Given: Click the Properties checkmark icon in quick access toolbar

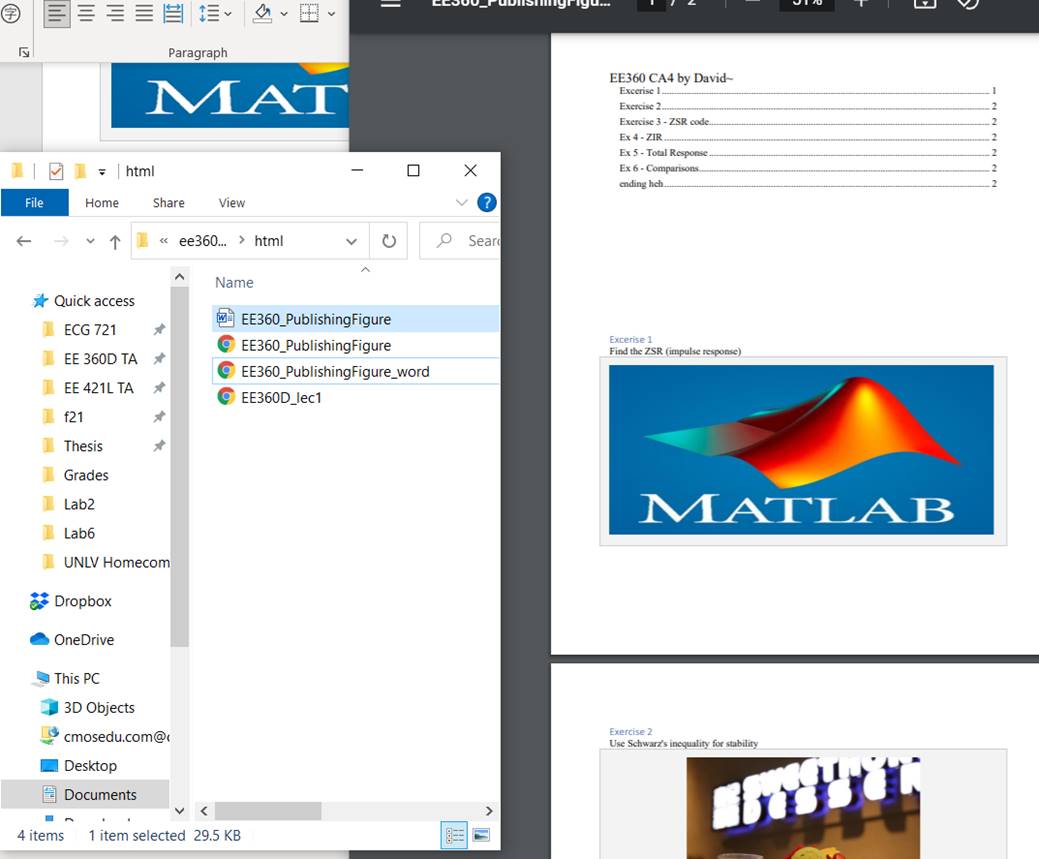Looking at the screenshot, I should click(x=56, y=171).
